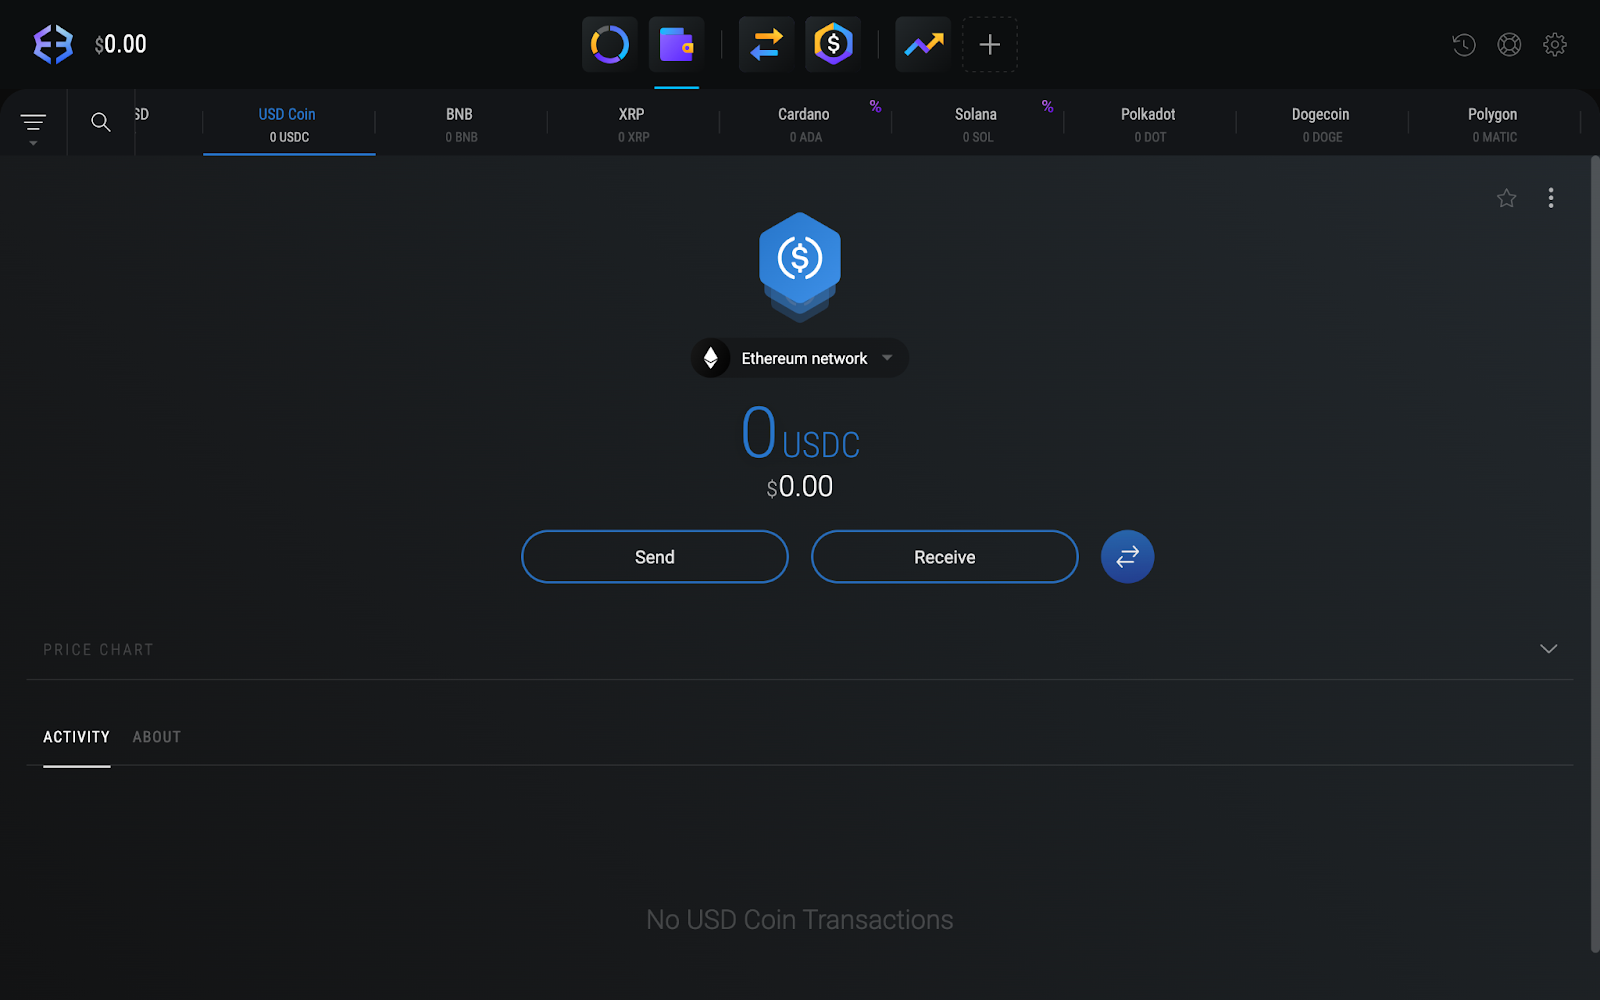Select the USD Coin asset tab
1600x1000 pixels.
pos(288,124)
